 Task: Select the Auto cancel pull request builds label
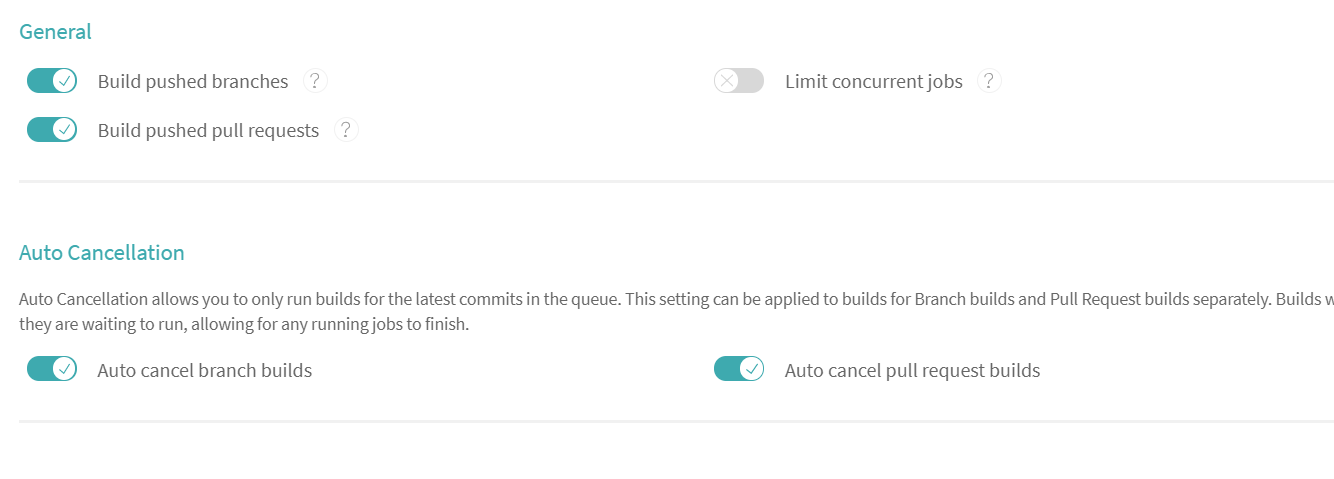coord(913,371)
